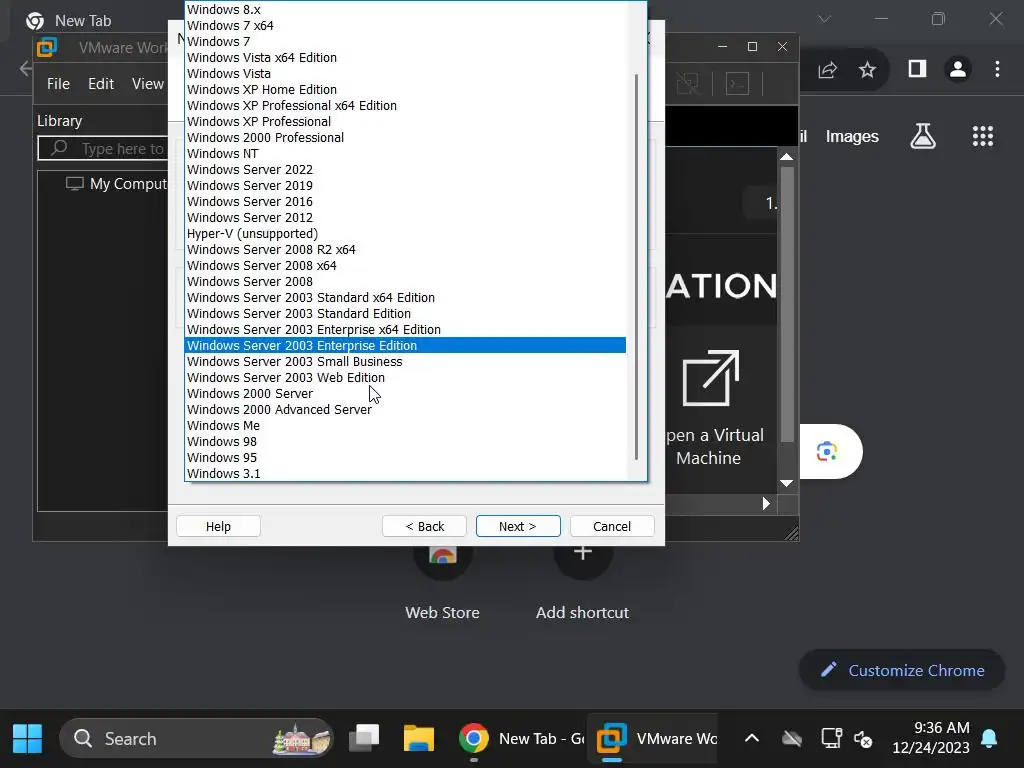
Task: Choose Hyper-V (unsupported)
Action: (x=406, y=233)
